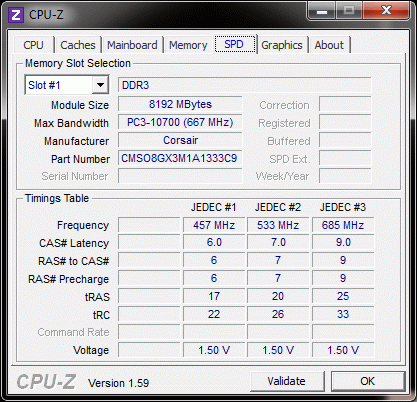Viewport: 417px width, 402px height.
Task: Click the Module Size label
Action: 80,105
